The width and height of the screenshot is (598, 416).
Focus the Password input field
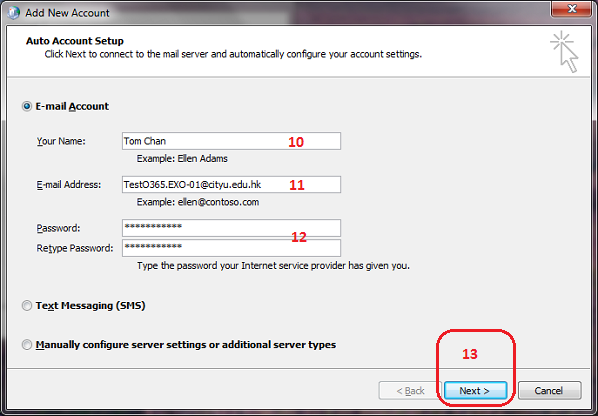click(x=231, y=228)
